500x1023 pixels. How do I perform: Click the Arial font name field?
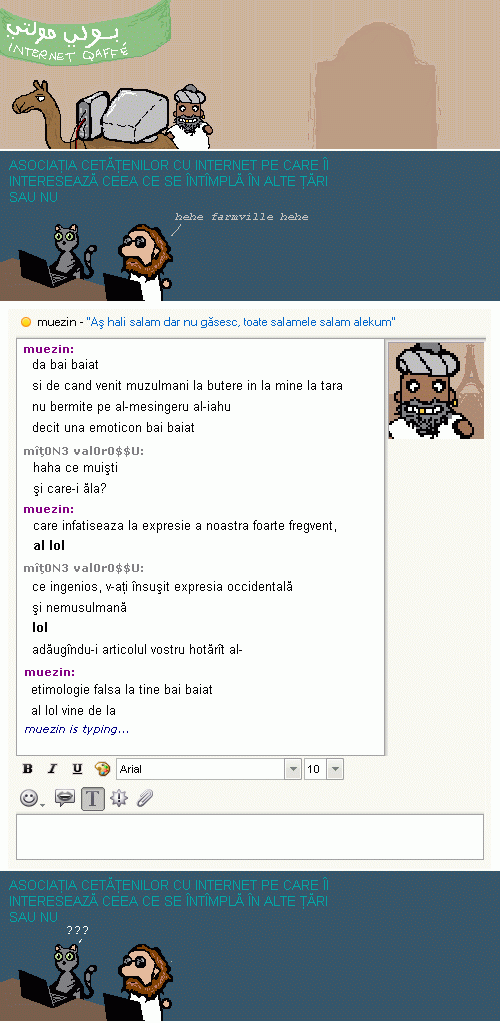click(x=201, y=769)
